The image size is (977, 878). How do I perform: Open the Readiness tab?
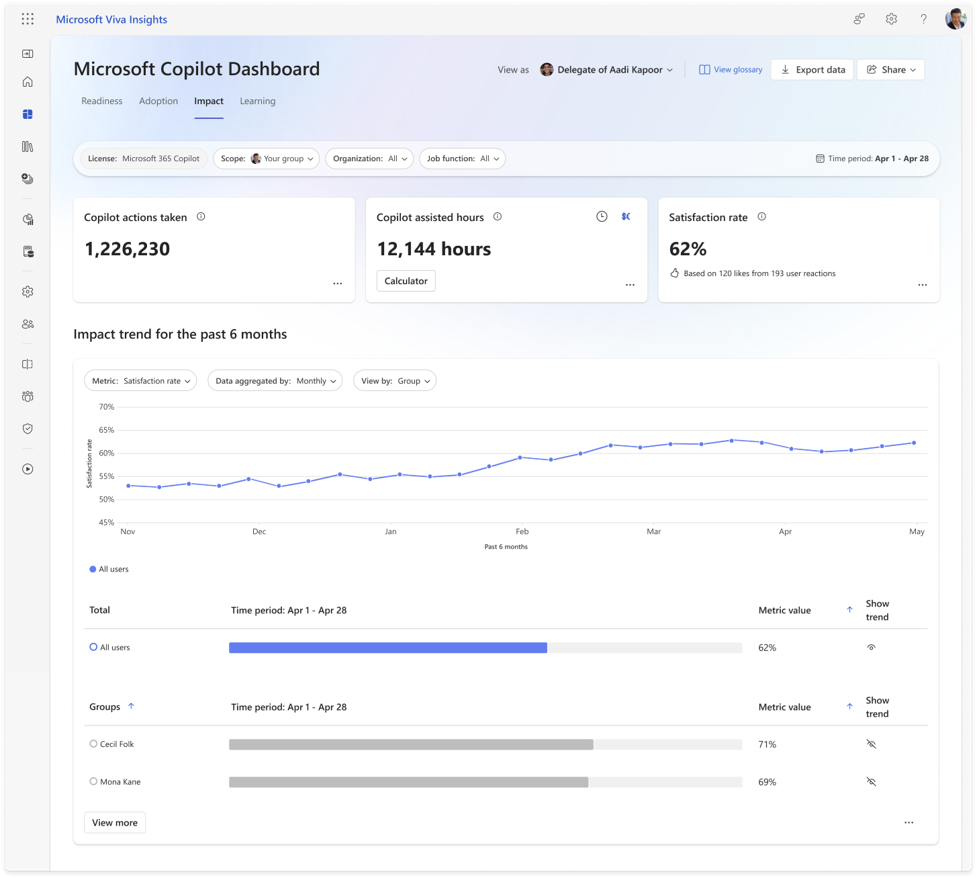coord(101,100)
